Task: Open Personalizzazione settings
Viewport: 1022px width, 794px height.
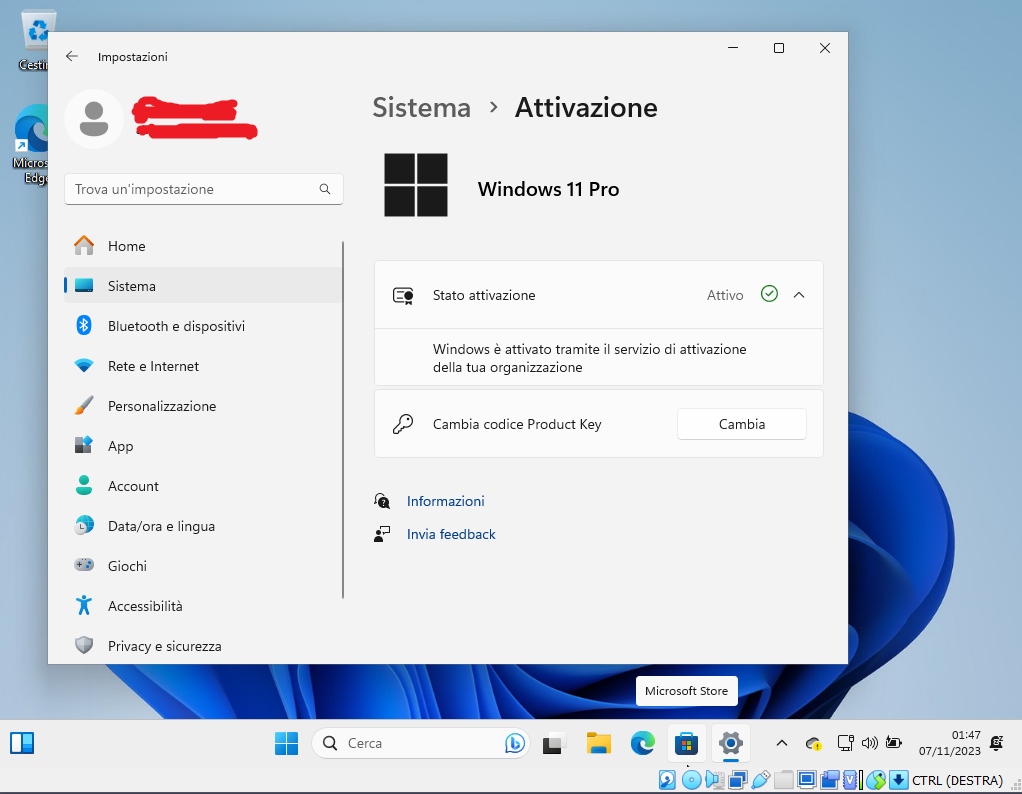Action: [x=203, y=406]
